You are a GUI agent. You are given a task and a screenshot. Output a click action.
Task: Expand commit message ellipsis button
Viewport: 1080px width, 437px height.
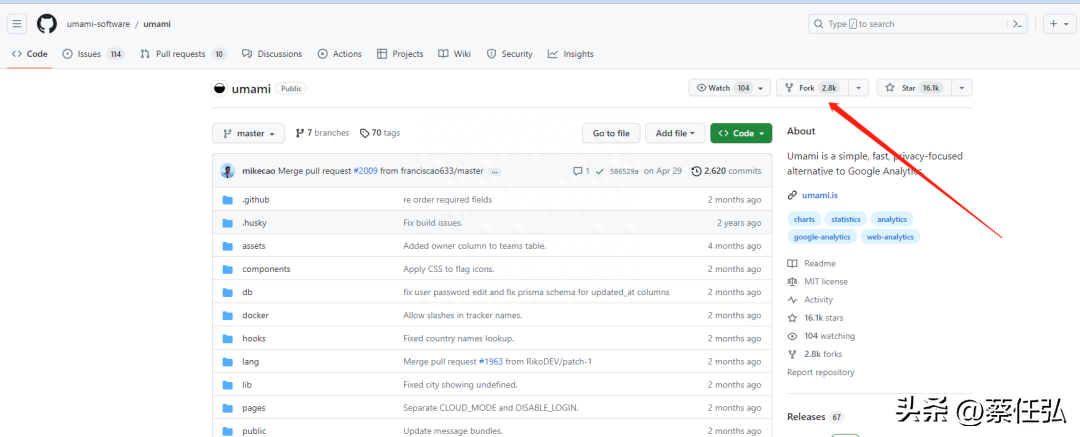[495, 171]
